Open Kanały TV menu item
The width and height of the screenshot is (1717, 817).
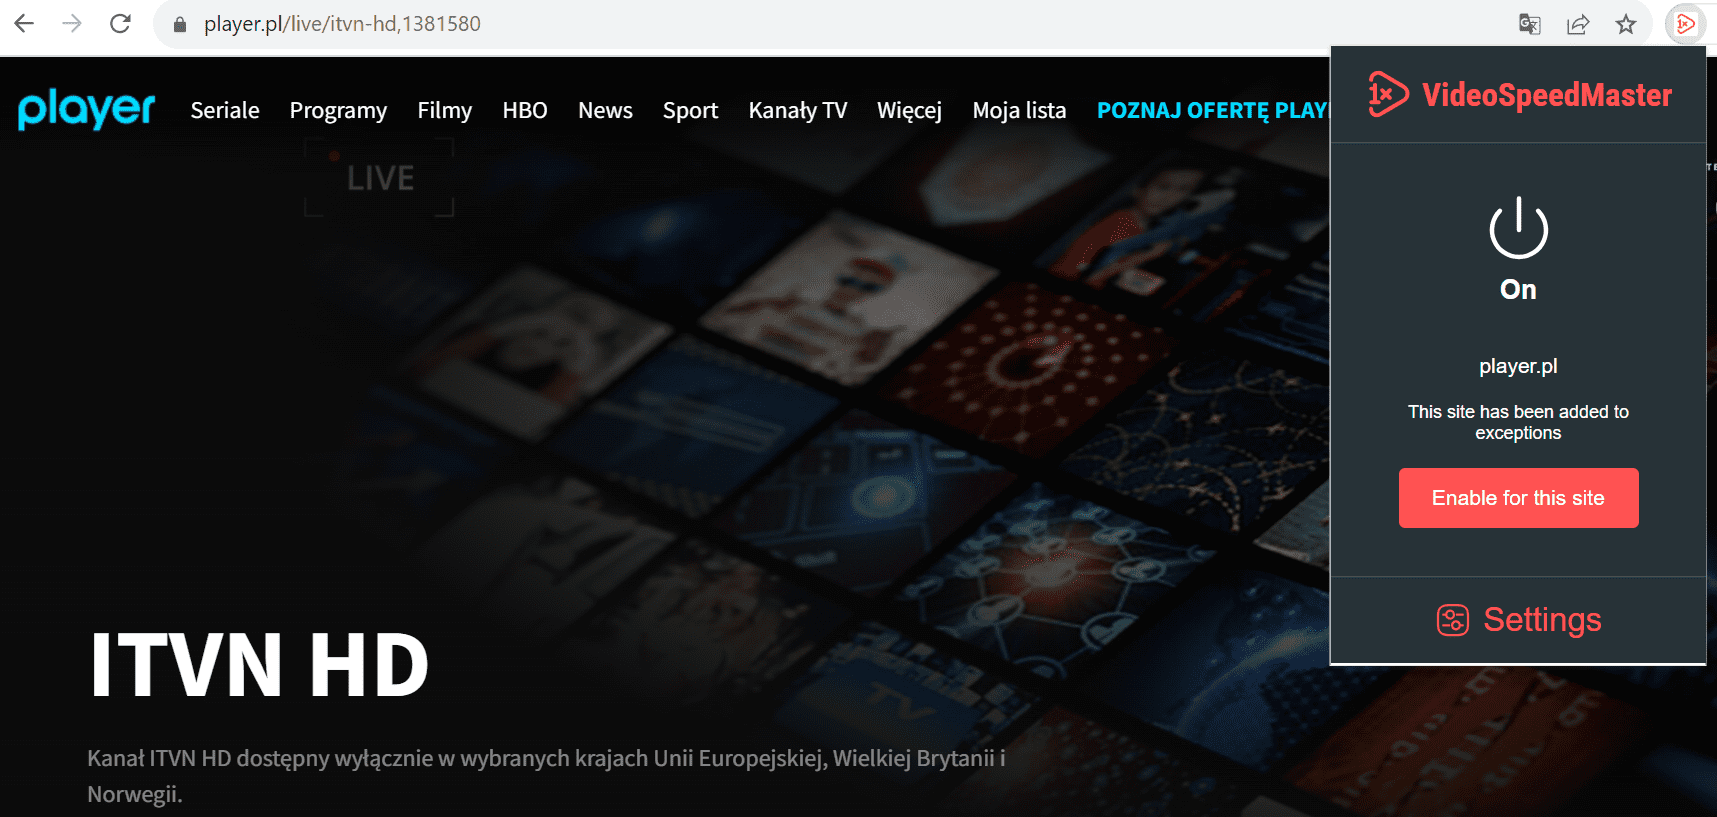pos(797,110)
